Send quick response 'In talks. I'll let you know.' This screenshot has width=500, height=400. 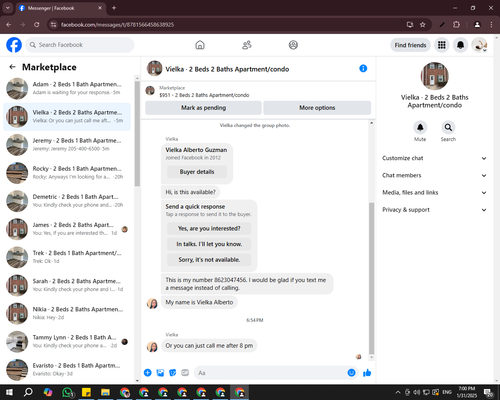pos(209,244)
